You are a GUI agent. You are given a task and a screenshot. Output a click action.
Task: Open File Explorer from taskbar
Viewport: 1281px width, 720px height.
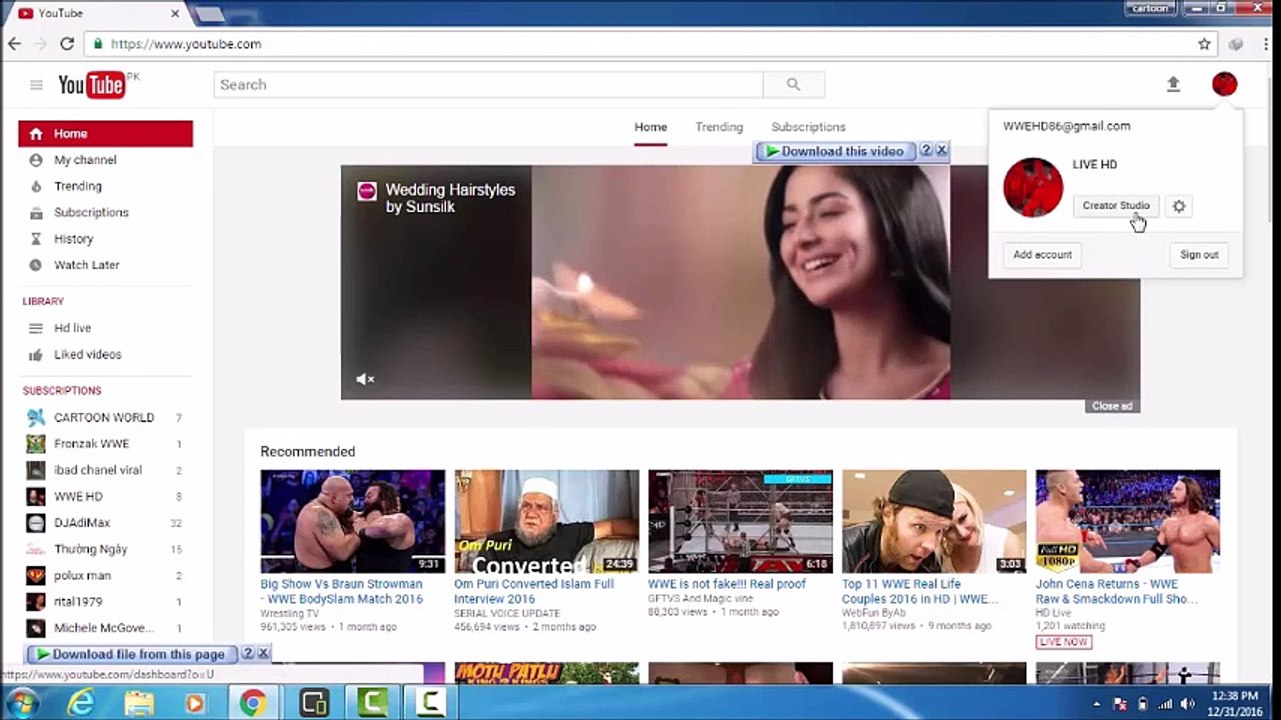(x=138, y=704)
